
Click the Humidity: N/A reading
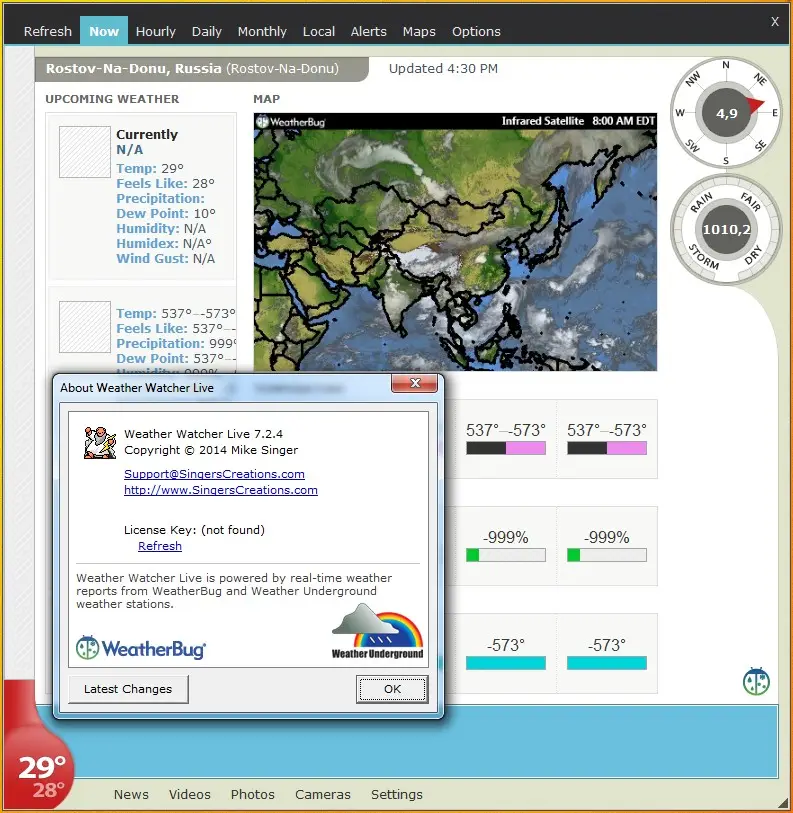point(161,229)
